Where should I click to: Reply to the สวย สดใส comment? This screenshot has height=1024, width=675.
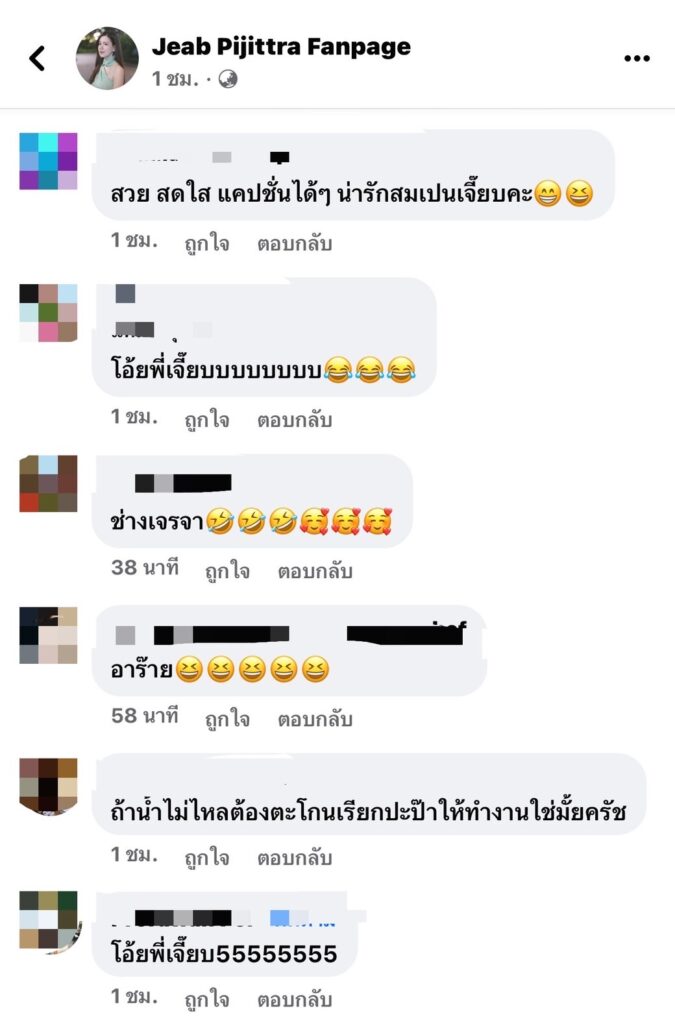(294, 243)
